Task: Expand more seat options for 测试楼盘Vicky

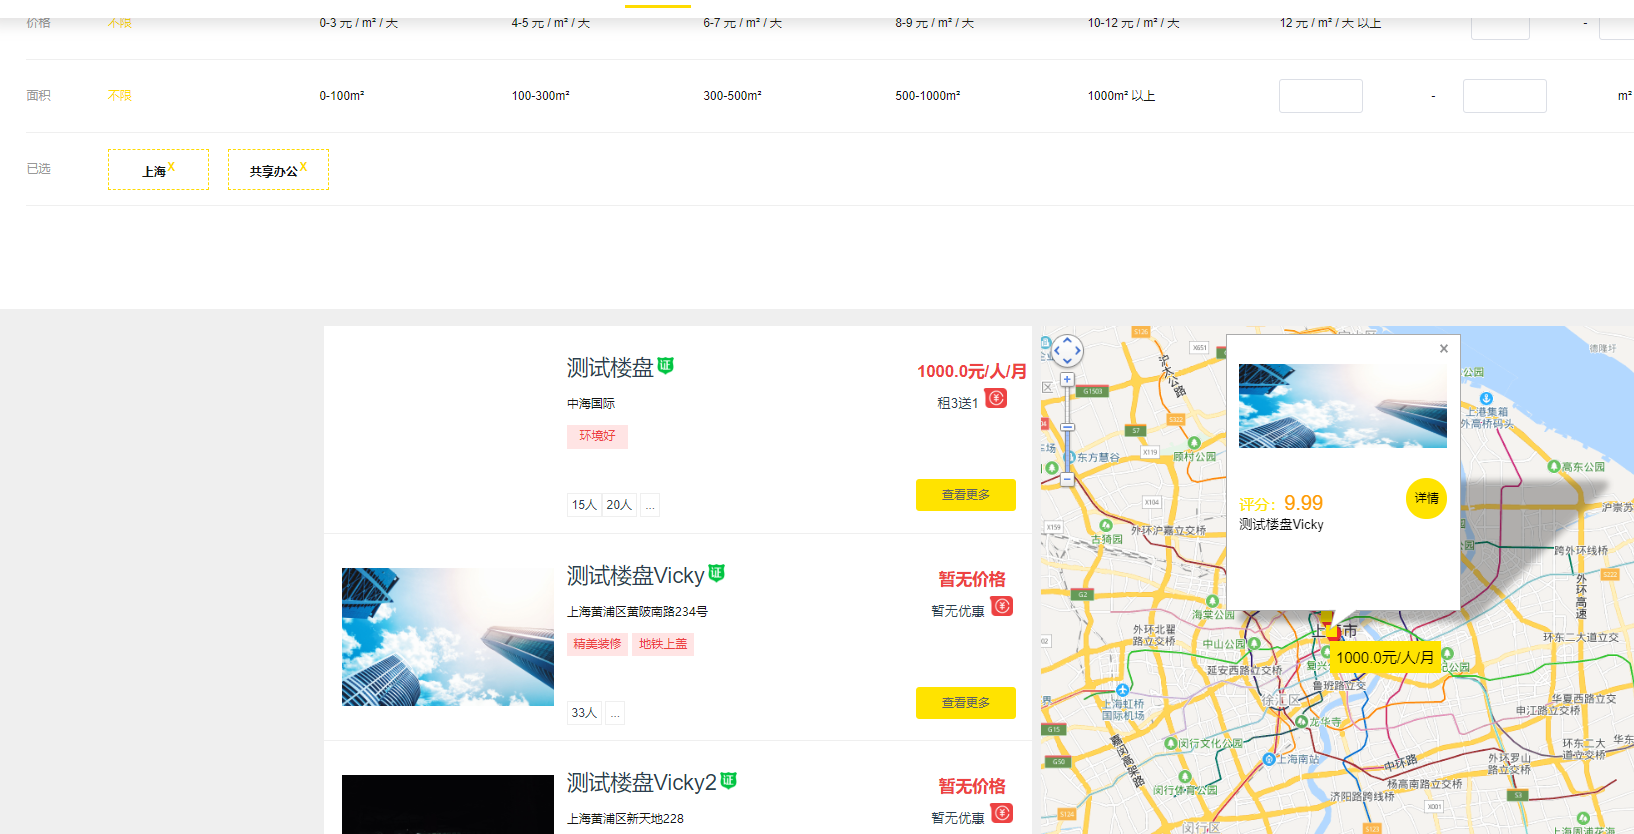Action: (x=615, y=713)
